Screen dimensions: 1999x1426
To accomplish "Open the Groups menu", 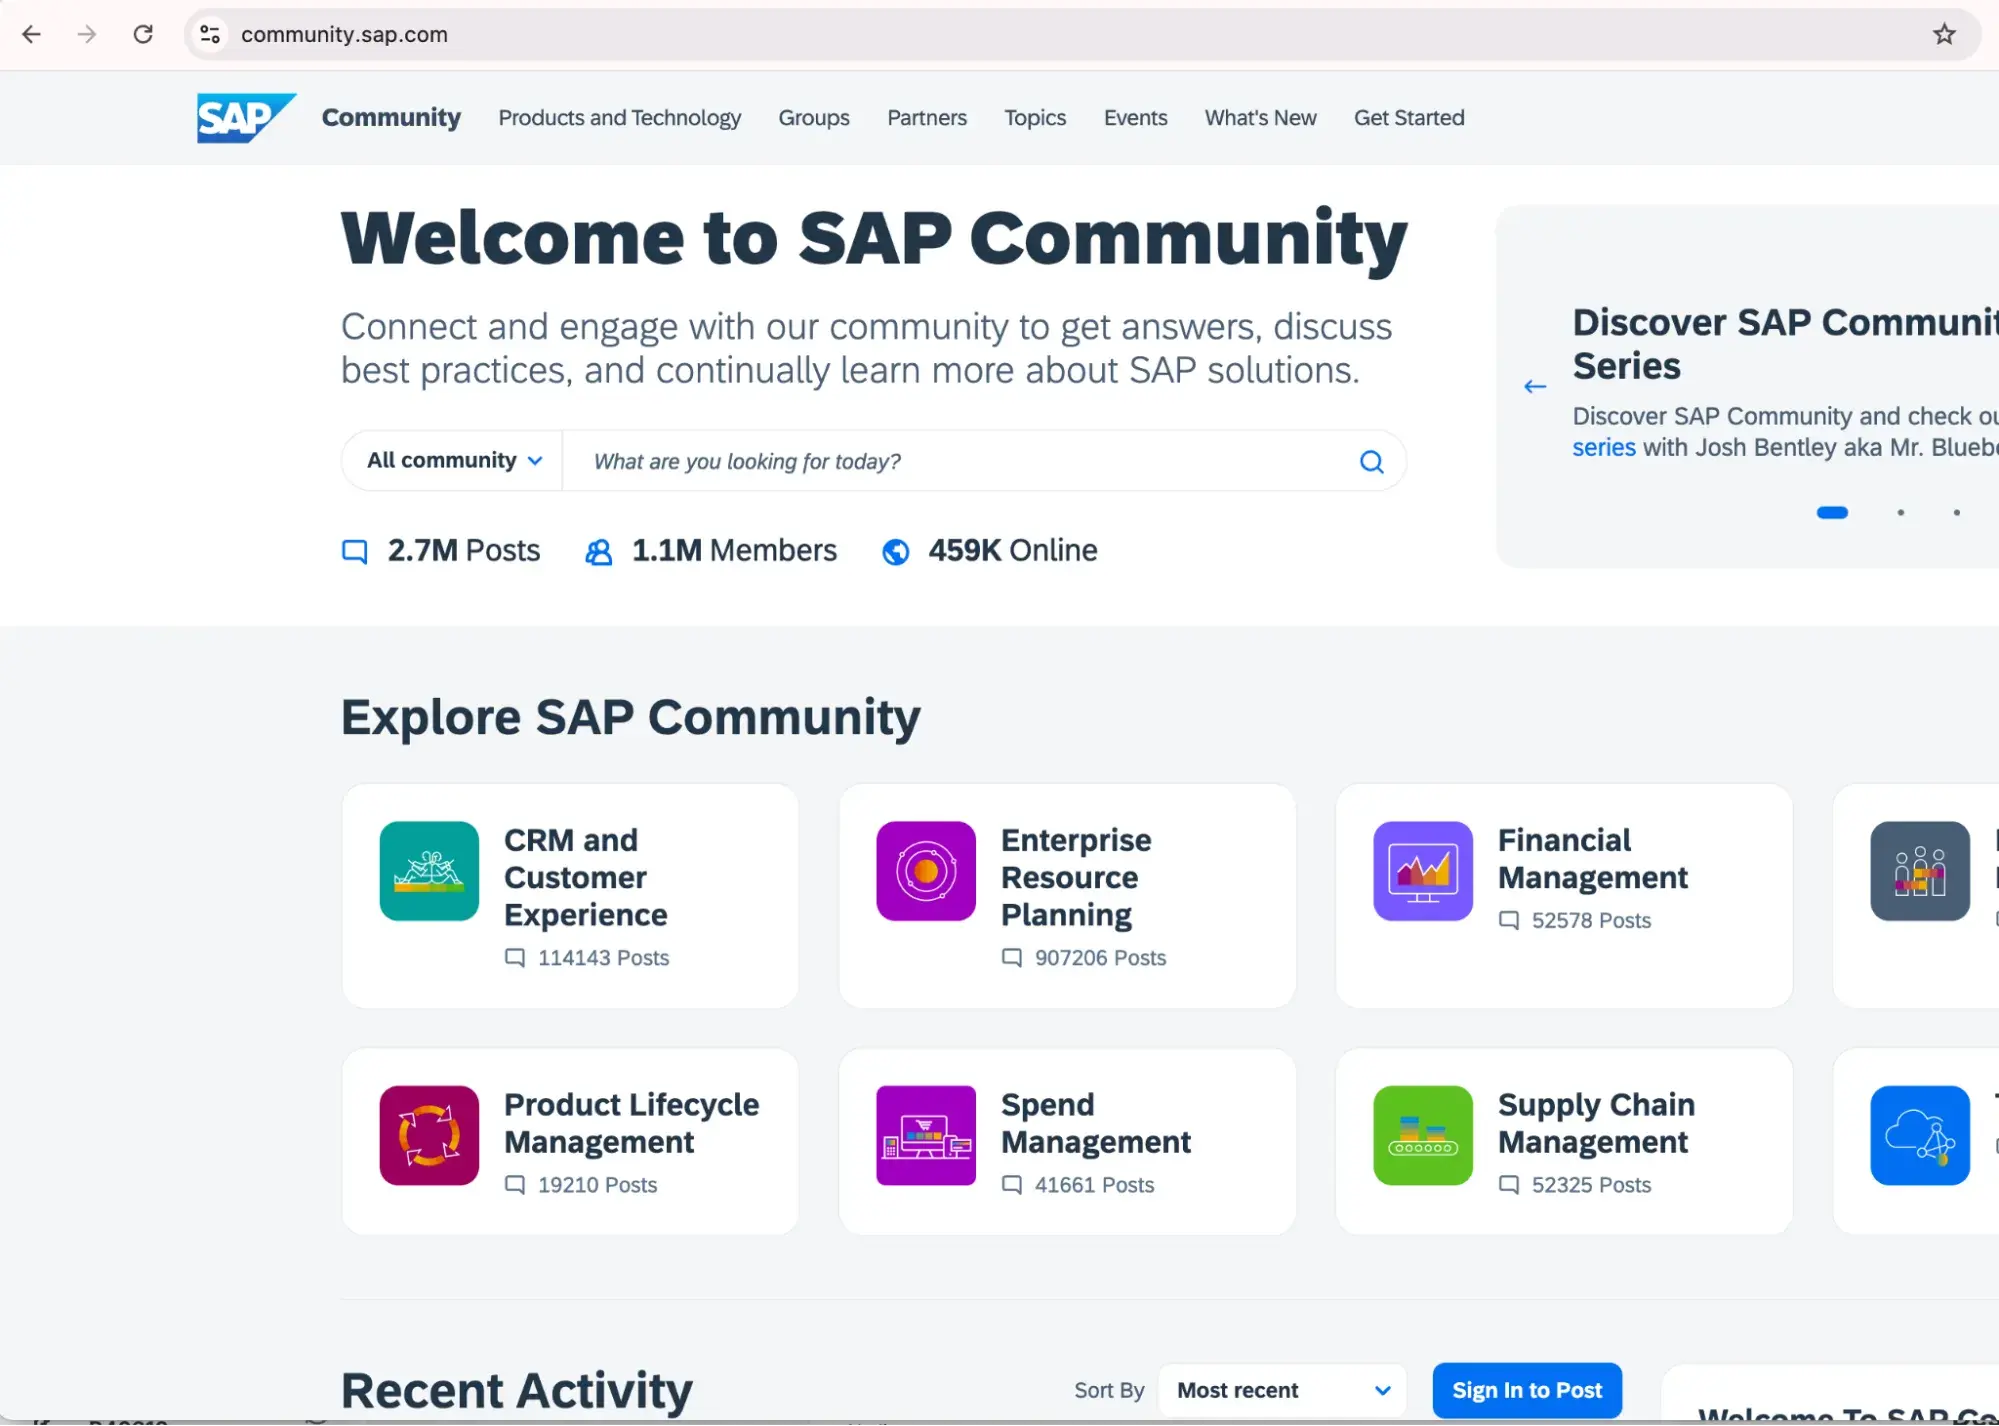I will pos(814,118).
